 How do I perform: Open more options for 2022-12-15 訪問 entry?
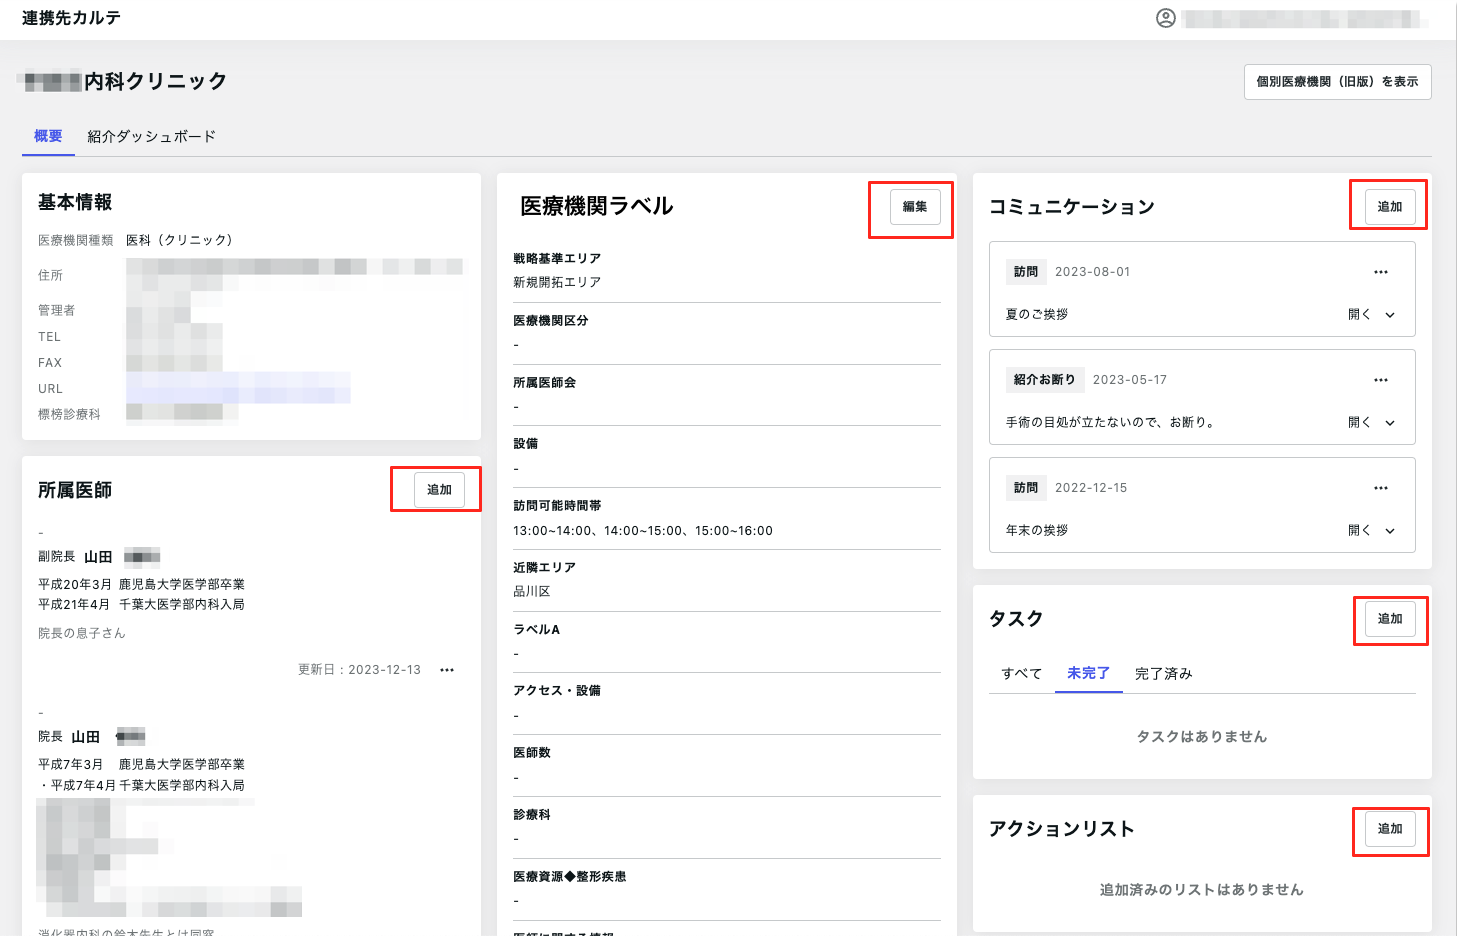point(1381,488)
